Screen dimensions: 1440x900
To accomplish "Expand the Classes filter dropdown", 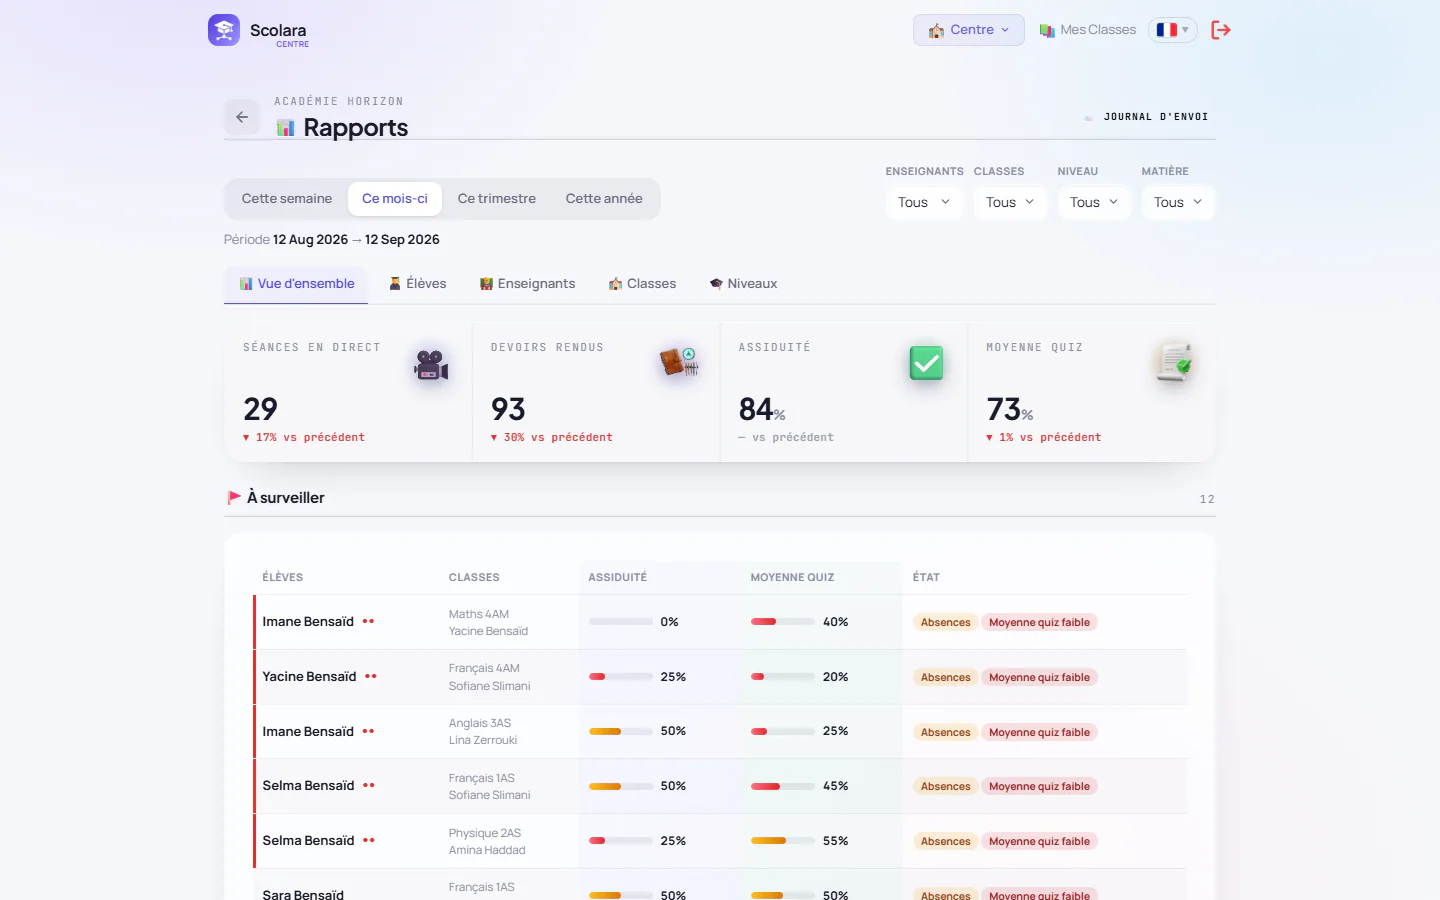I will point(1010,202).
